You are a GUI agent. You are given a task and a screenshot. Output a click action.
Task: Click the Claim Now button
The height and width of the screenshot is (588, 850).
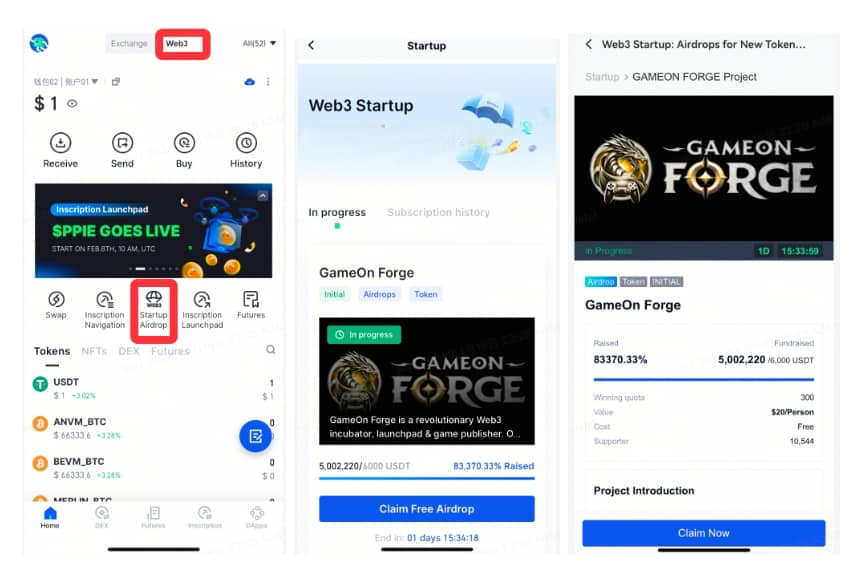704,533
